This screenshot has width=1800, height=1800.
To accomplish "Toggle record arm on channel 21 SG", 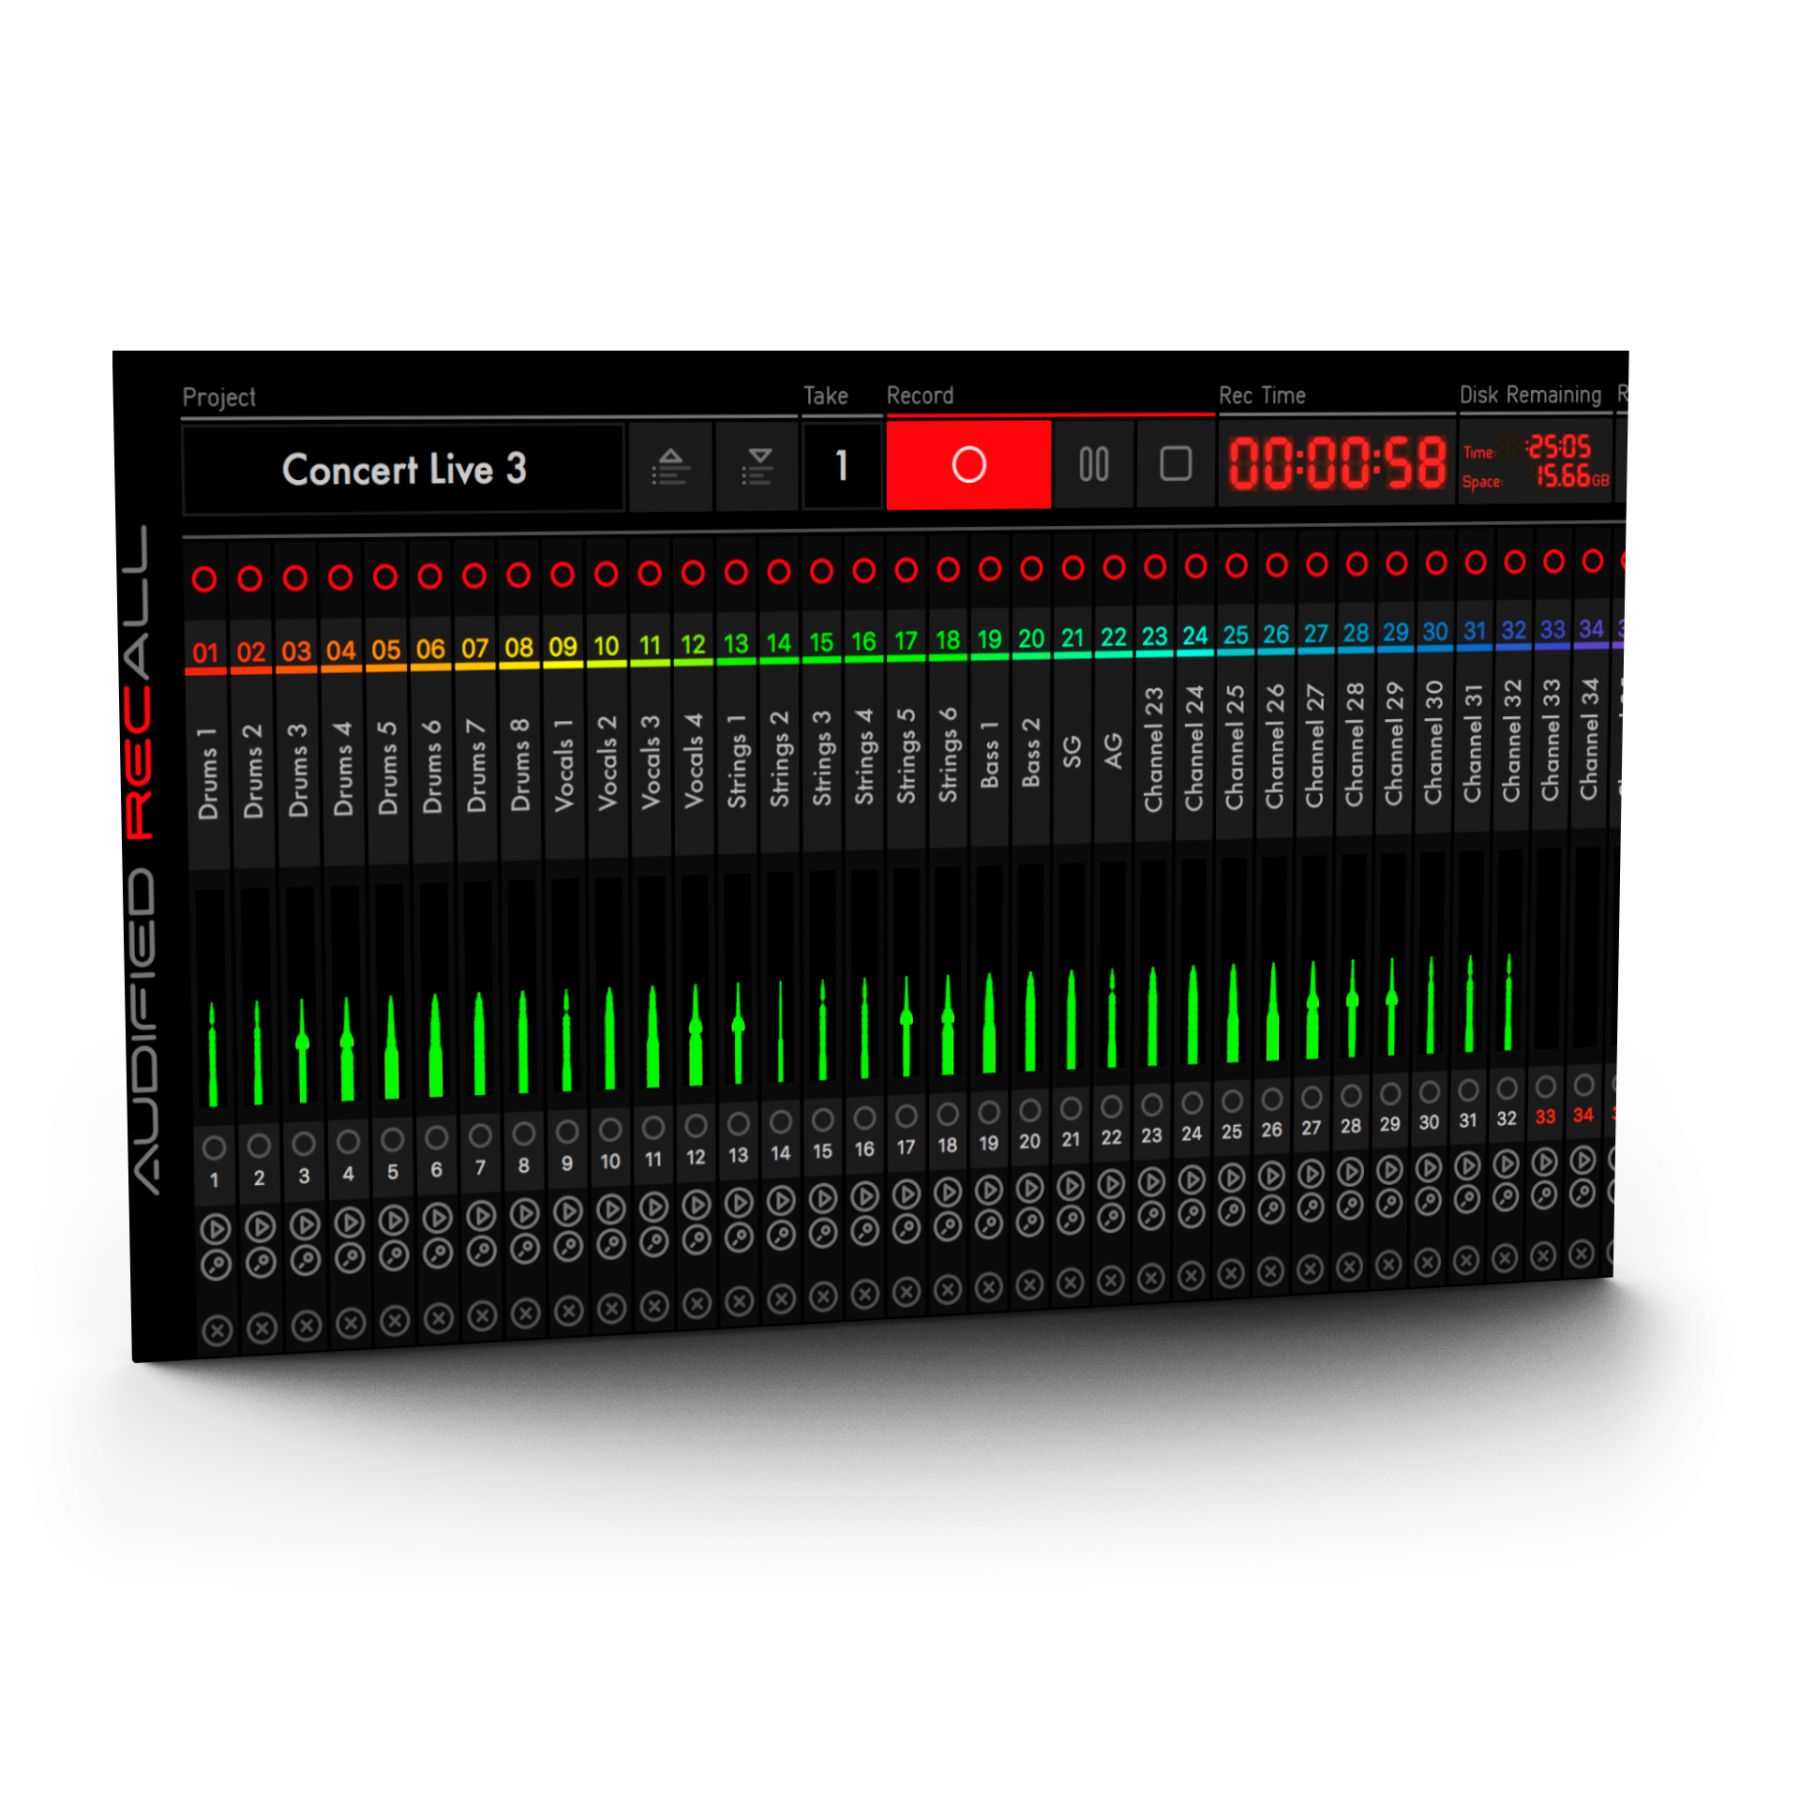I will click(x=1073, y=568).
